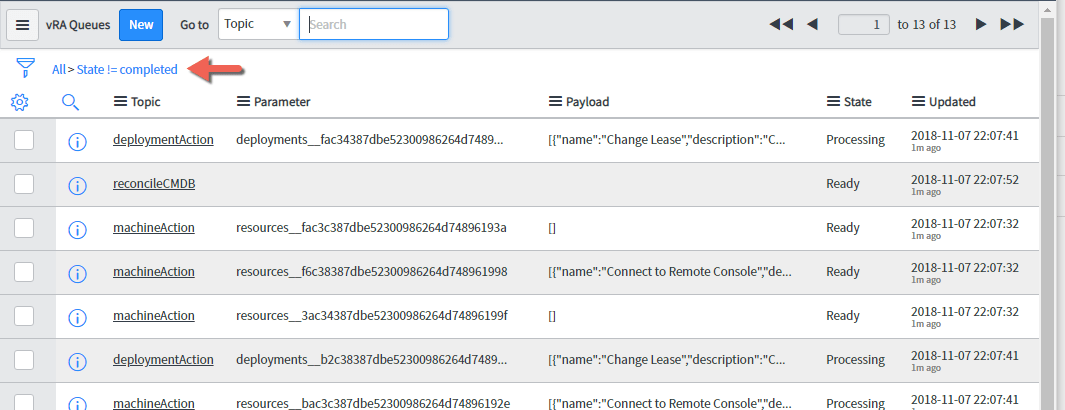Click into the Search text field
Screen dimensions: 1065x410
(x=374, y=24)
